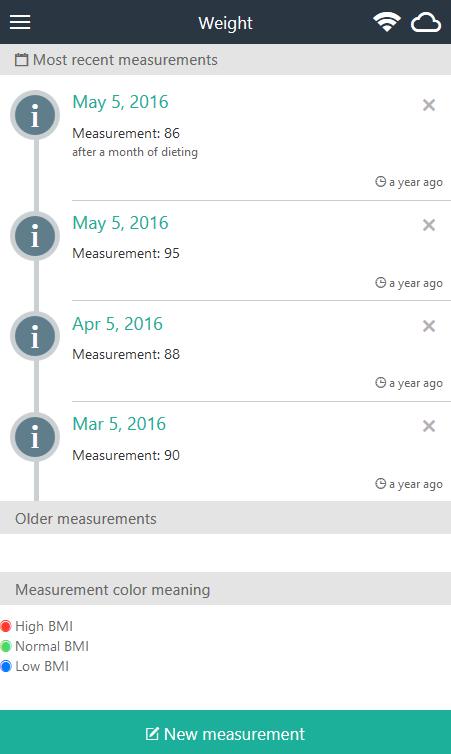Click the green Normal BMI color dot
The width and height of the screenshot is (451, 754).
tap(6, 646)
